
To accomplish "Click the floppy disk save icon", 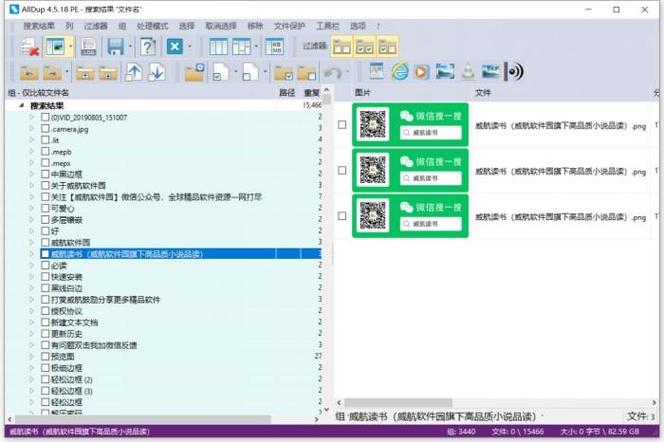I will pos(115,47).
